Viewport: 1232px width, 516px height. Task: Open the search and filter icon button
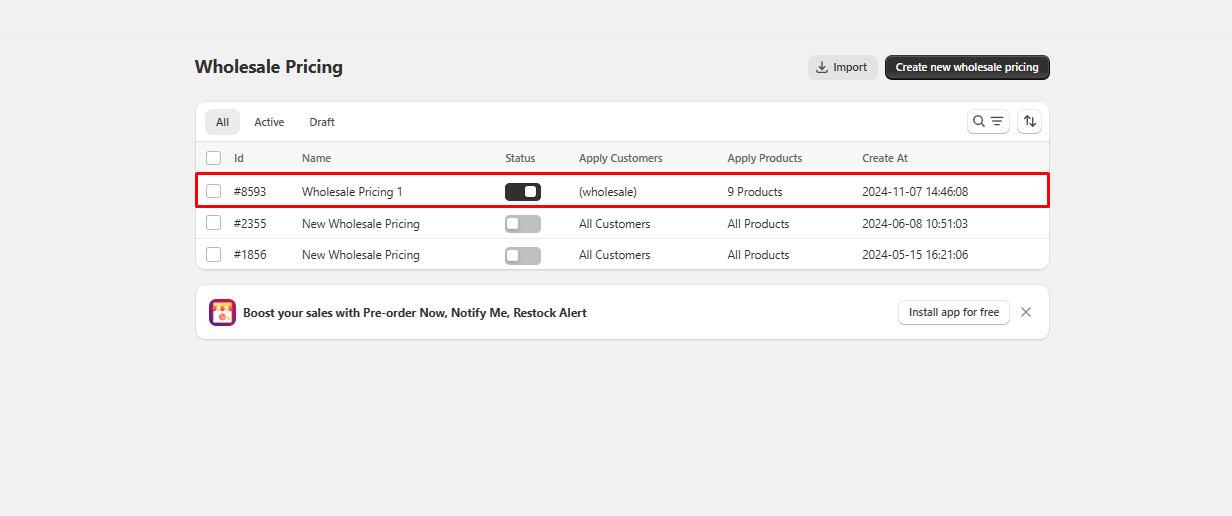click(x=988, y=121)
